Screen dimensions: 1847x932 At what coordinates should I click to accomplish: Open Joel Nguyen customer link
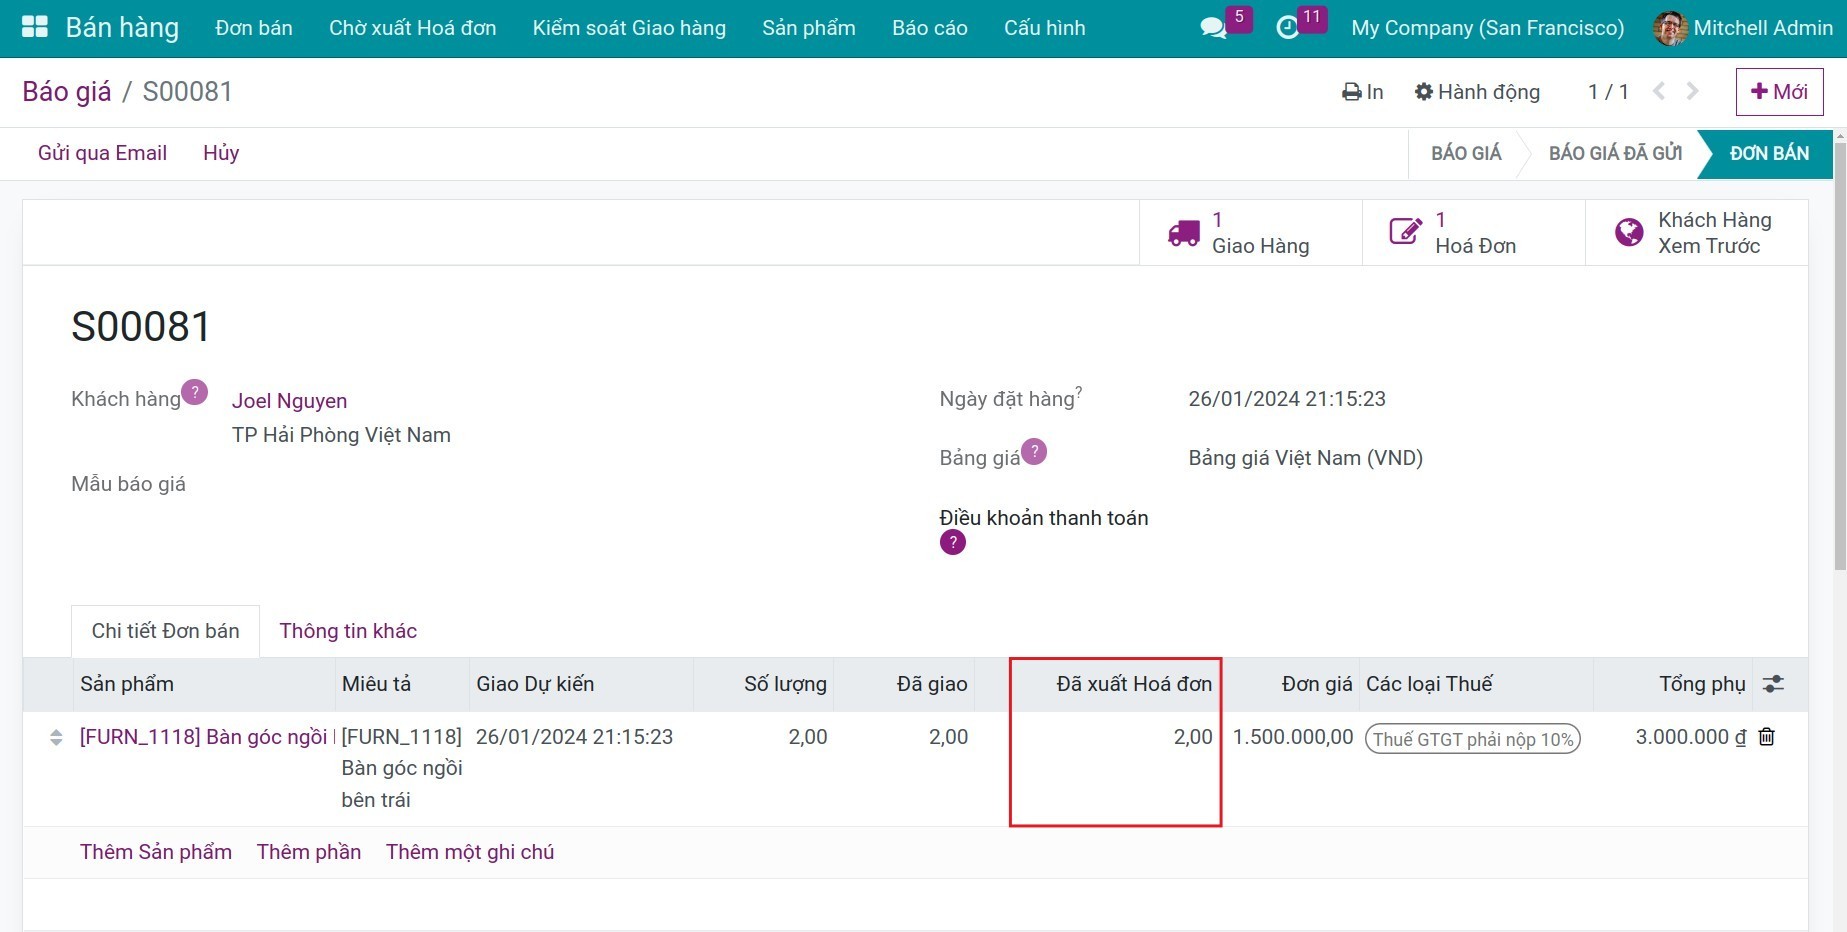[x=289, y=401]
